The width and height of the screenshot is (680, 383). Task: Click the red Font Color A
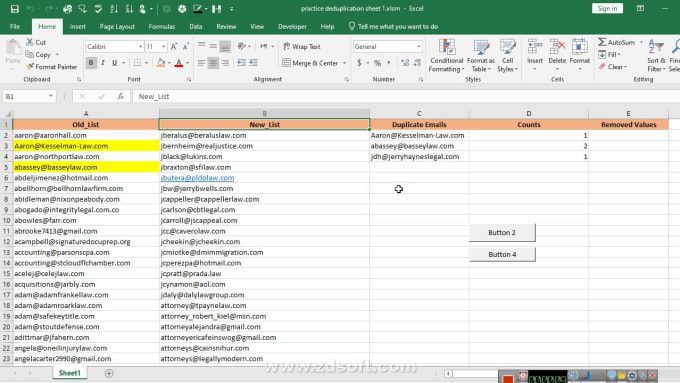click(x=179, y=63)
